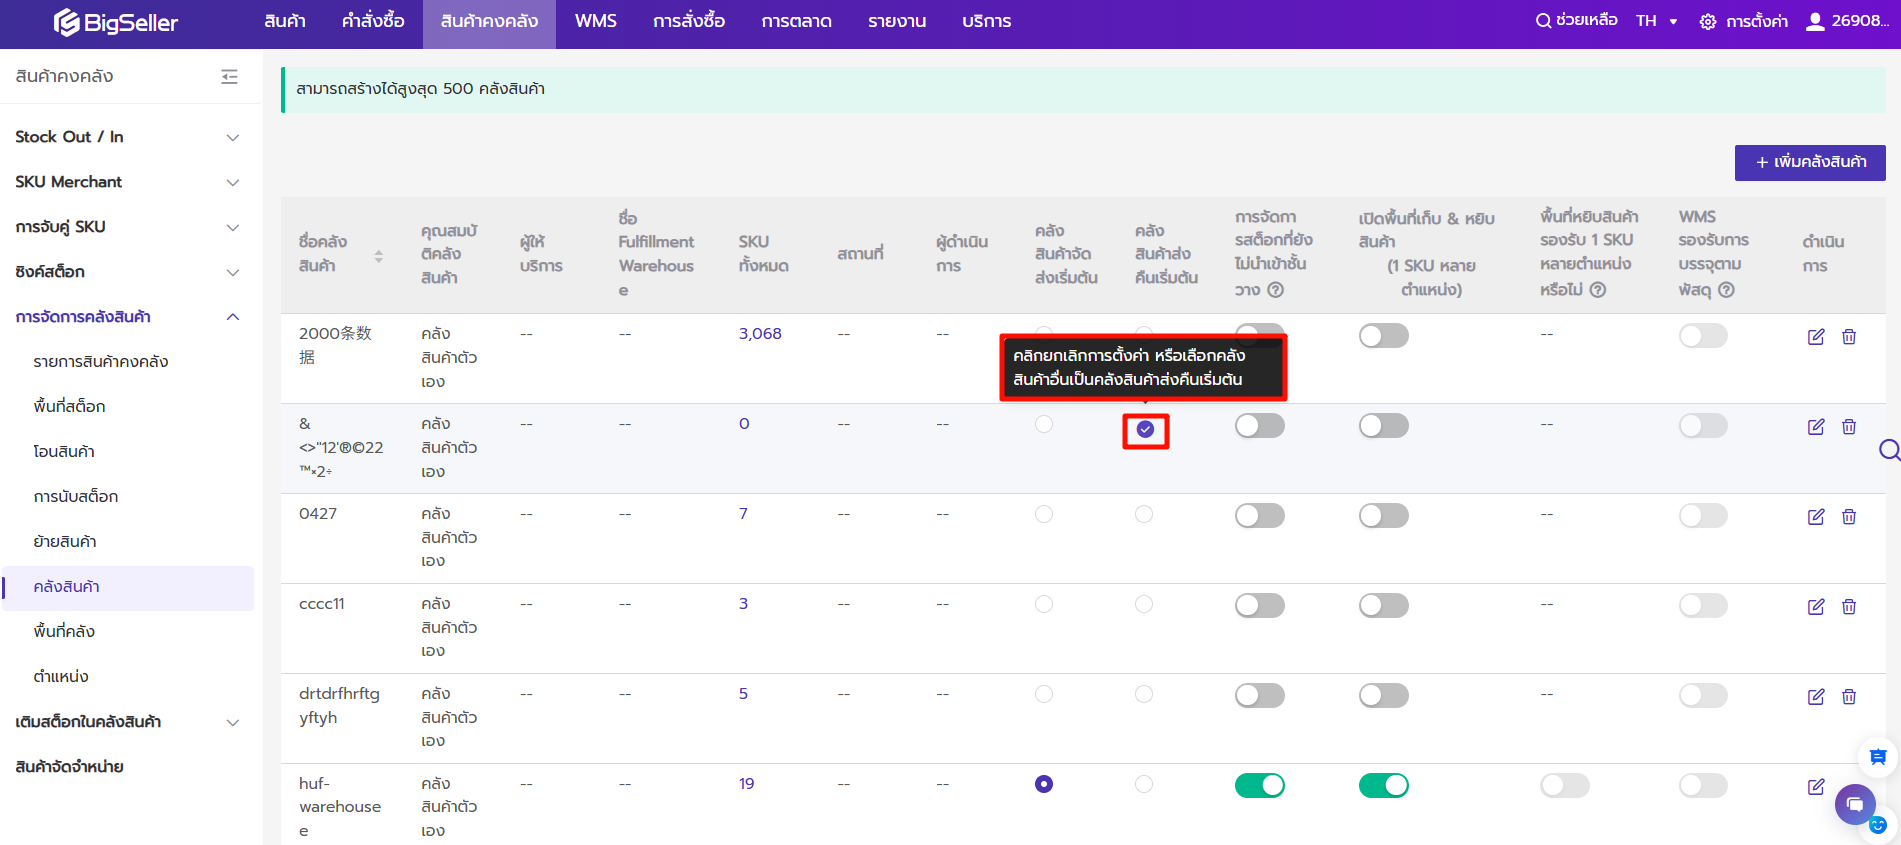Delete the 0427 warehouse

tap(1849, 517)
